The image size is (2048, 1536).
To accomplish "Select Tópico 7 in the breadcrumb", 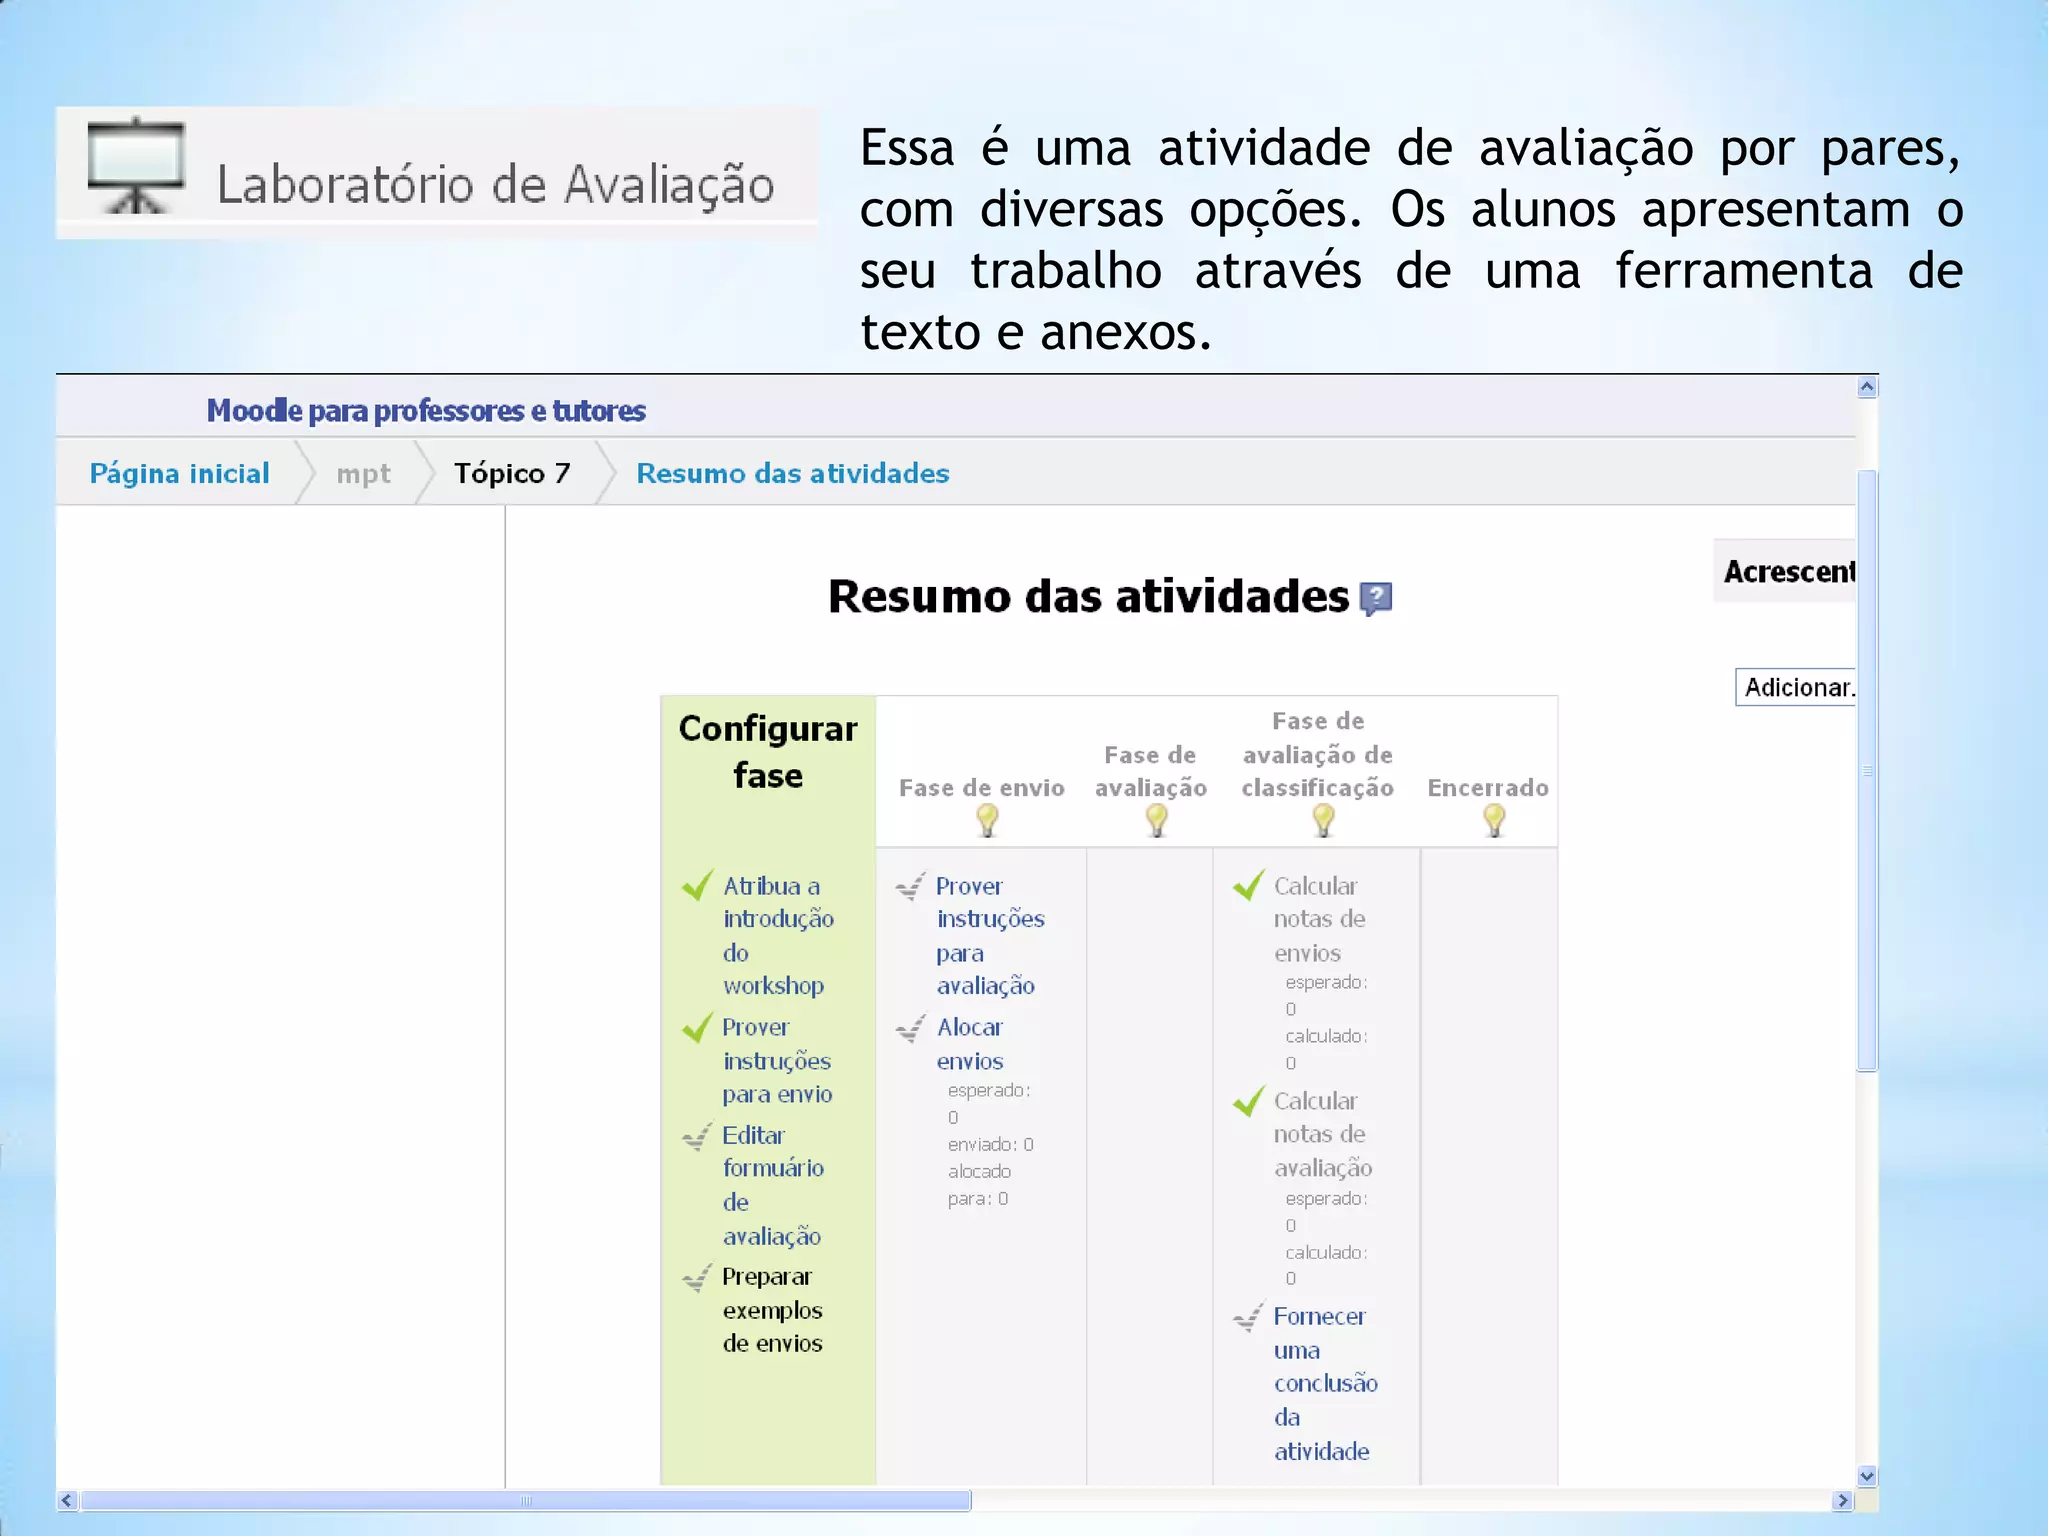I will tap(512, 473).
